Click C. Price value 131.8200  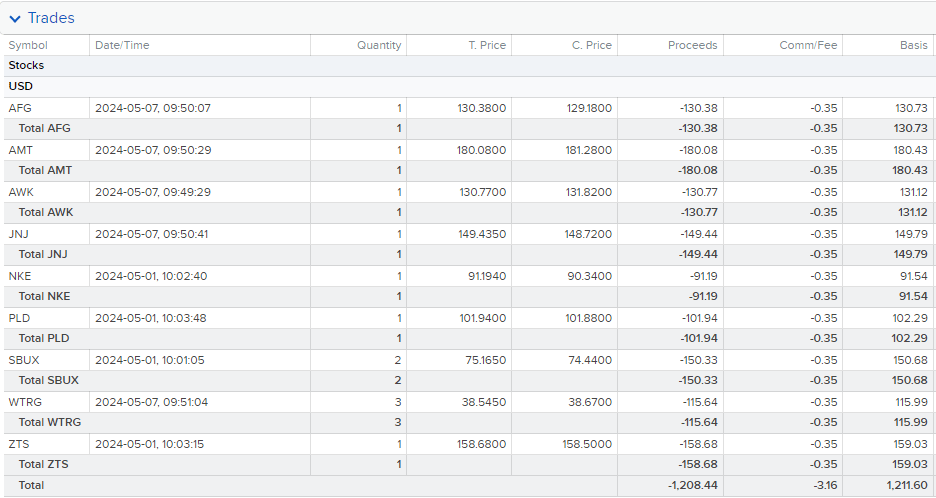coord(589,192)
